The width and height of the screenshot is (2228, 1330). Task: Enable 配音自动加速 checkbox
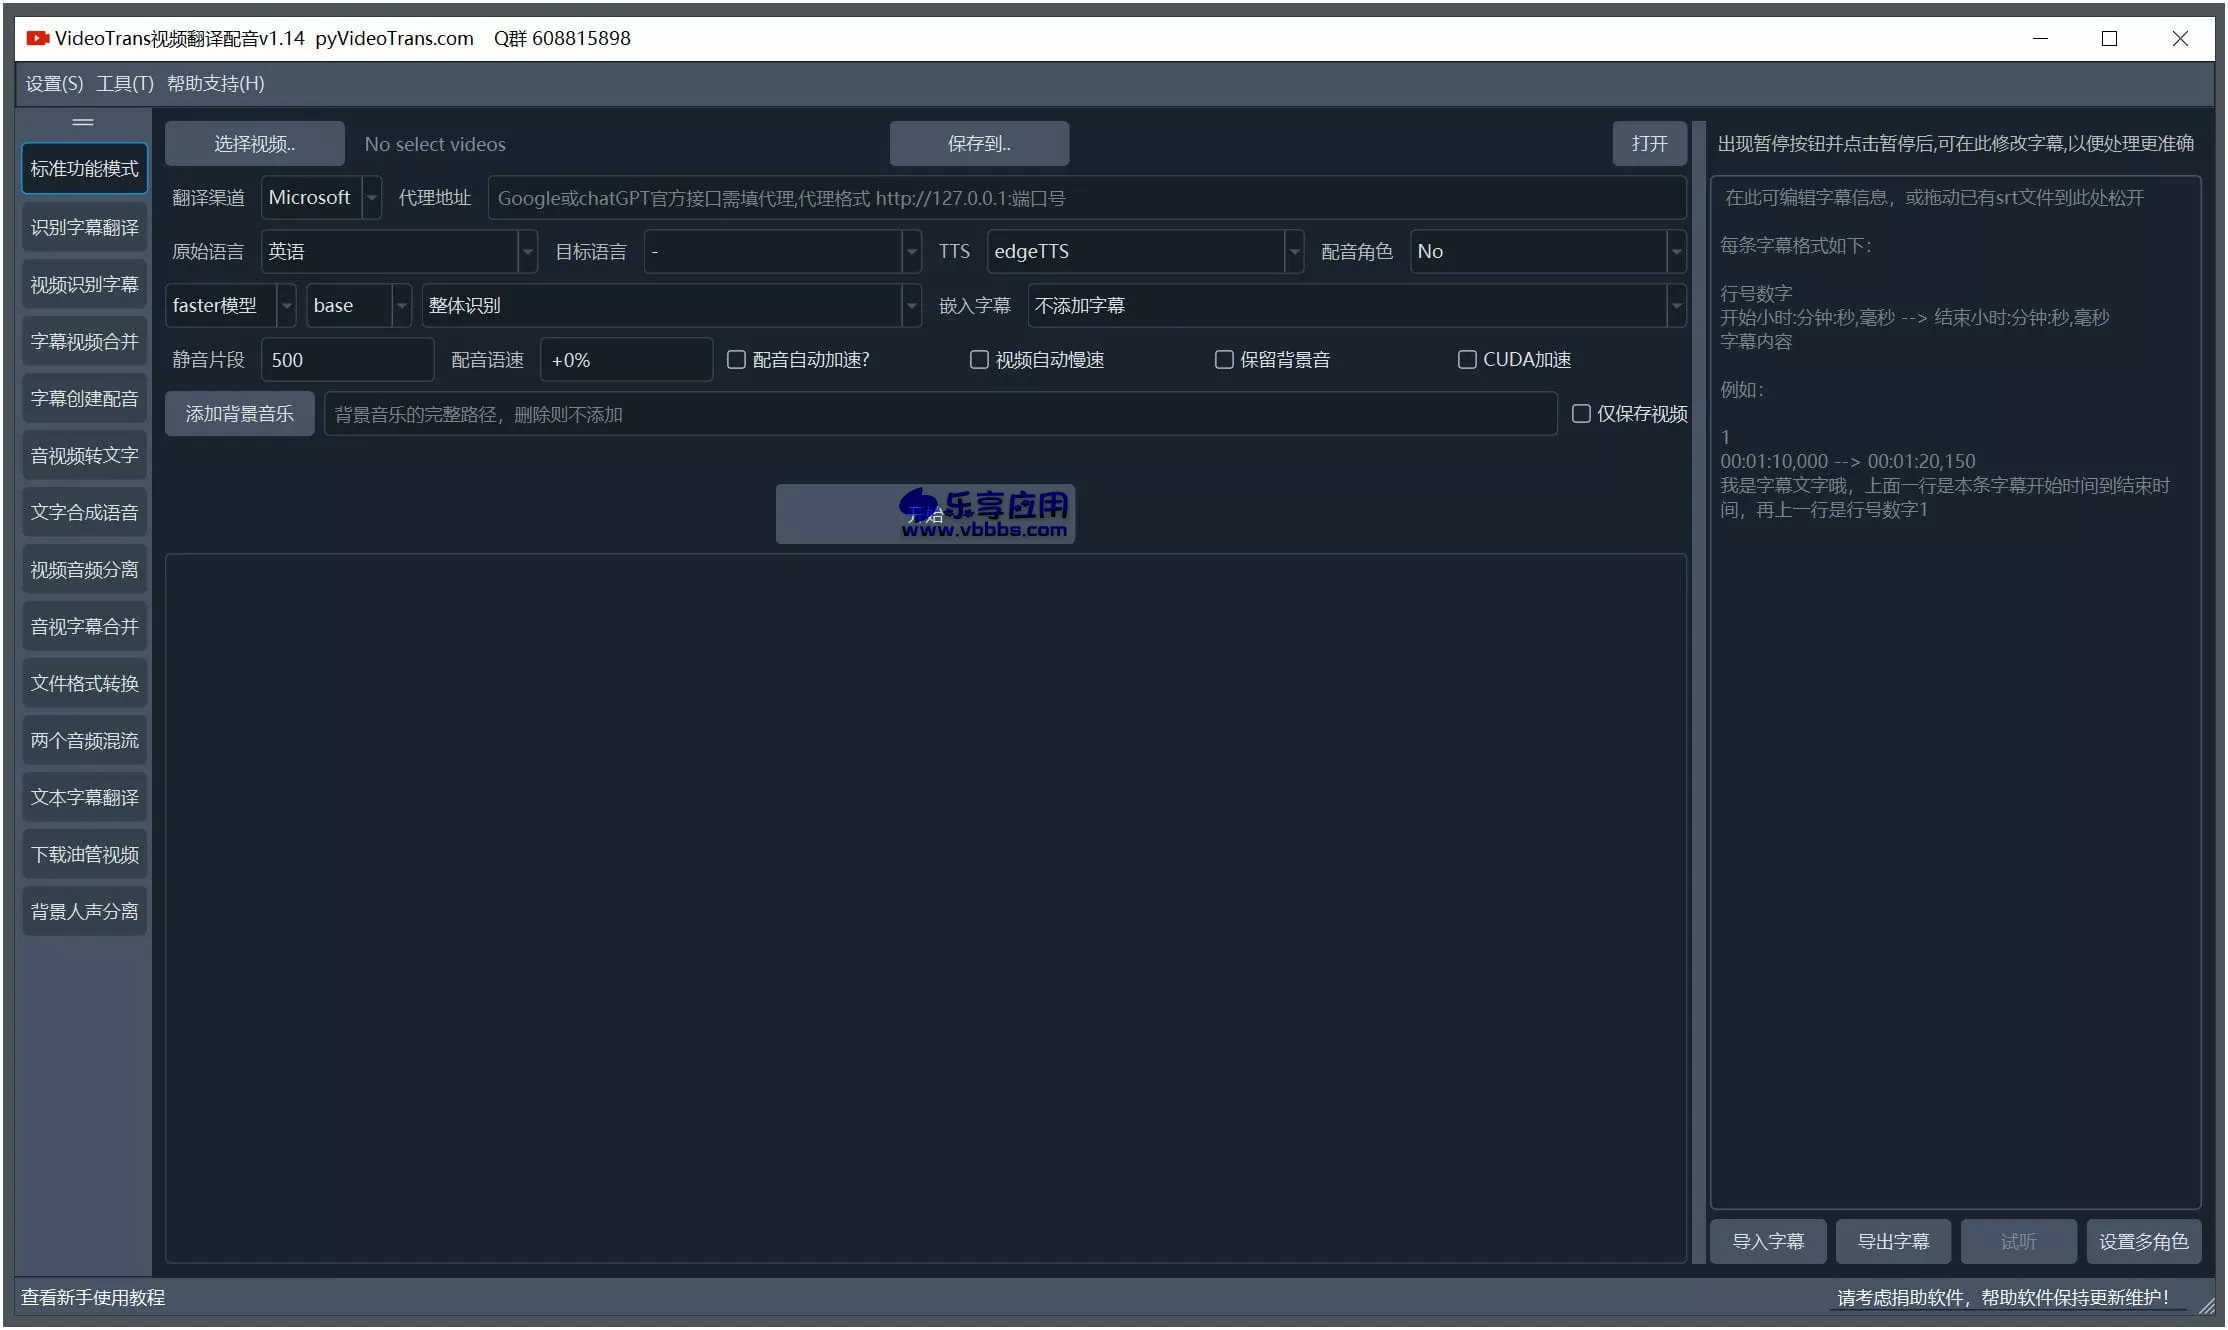point(737,360)
